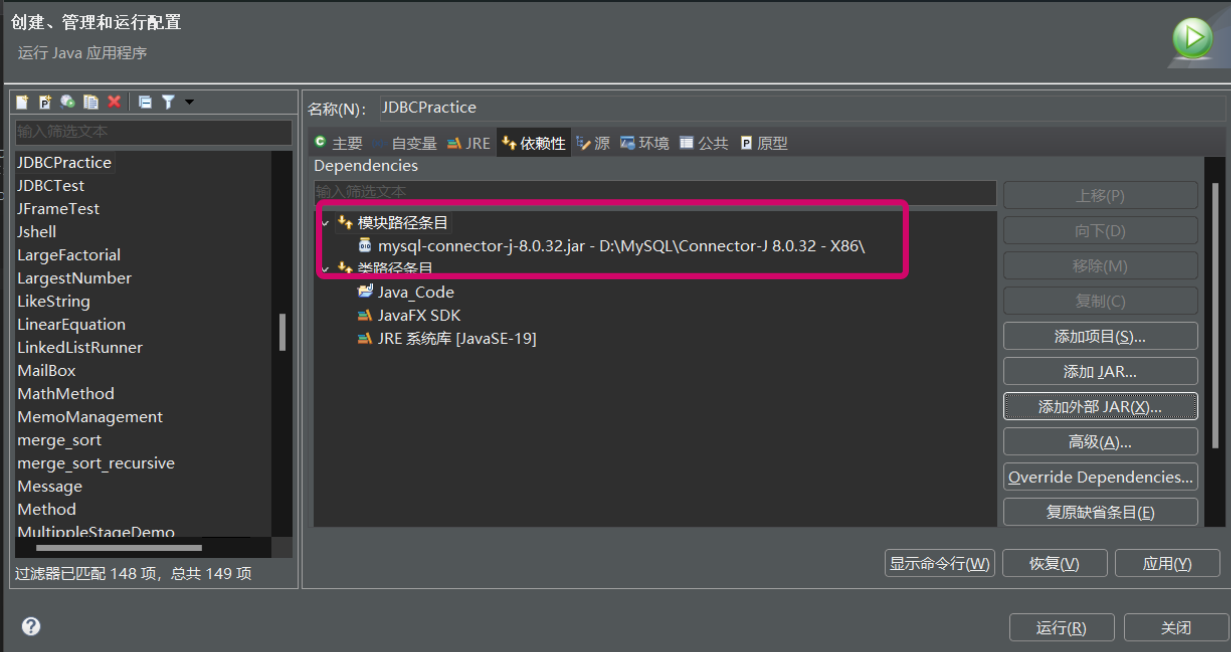Click the help question mark icon
Viewport: 1231px width, 652px height.
(30, 626)
